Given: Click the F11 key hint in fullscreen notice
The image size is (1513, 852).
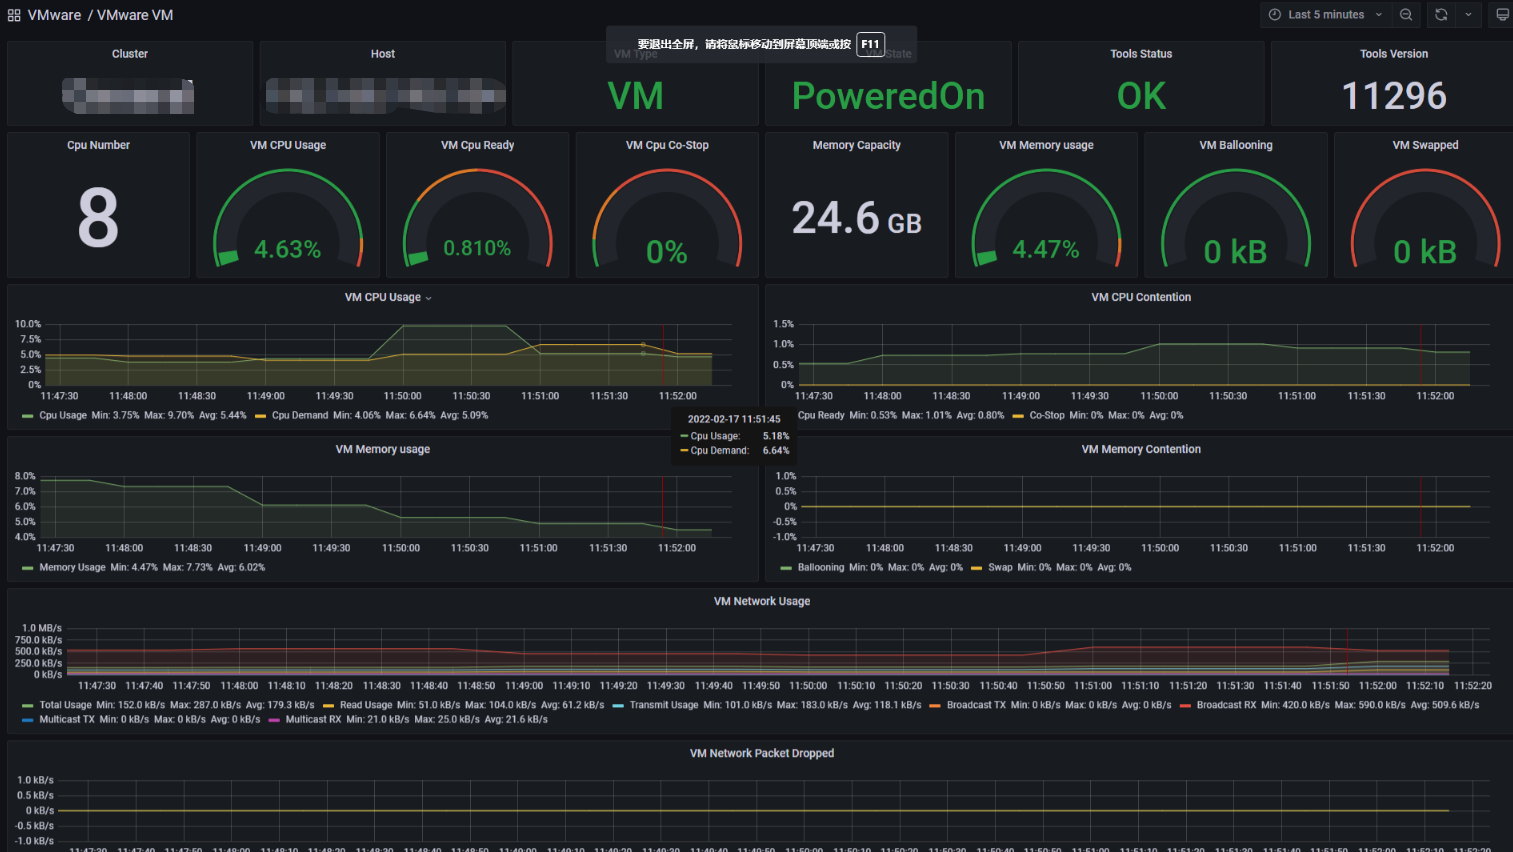Looking at the screenshot, I should (870, 44).
